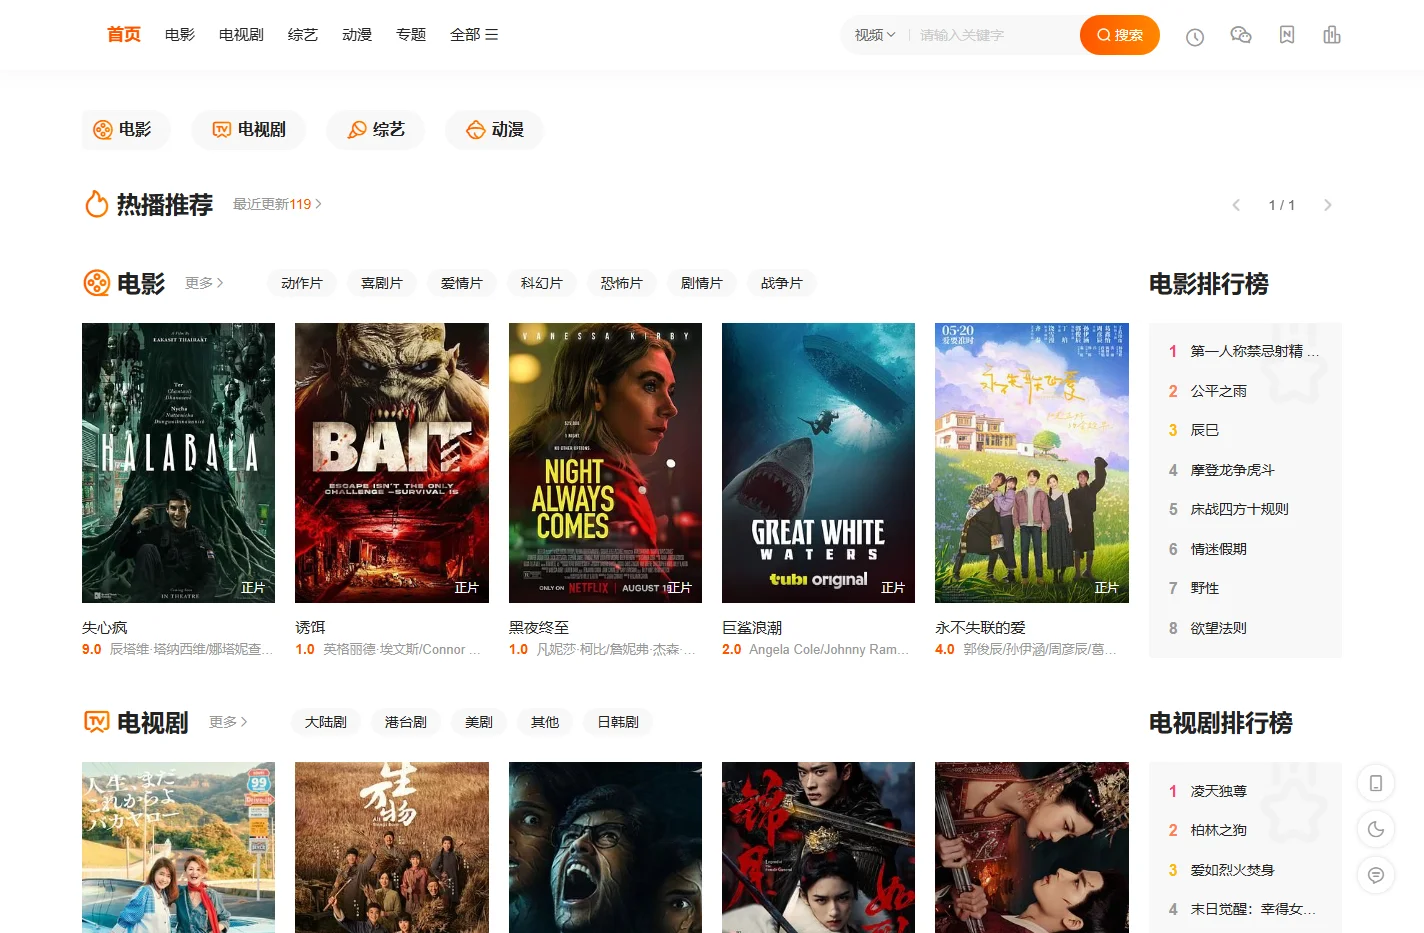Open the 失心疯 title link
Viewport: 1424px width, 933px height.
tap(105, 628)
